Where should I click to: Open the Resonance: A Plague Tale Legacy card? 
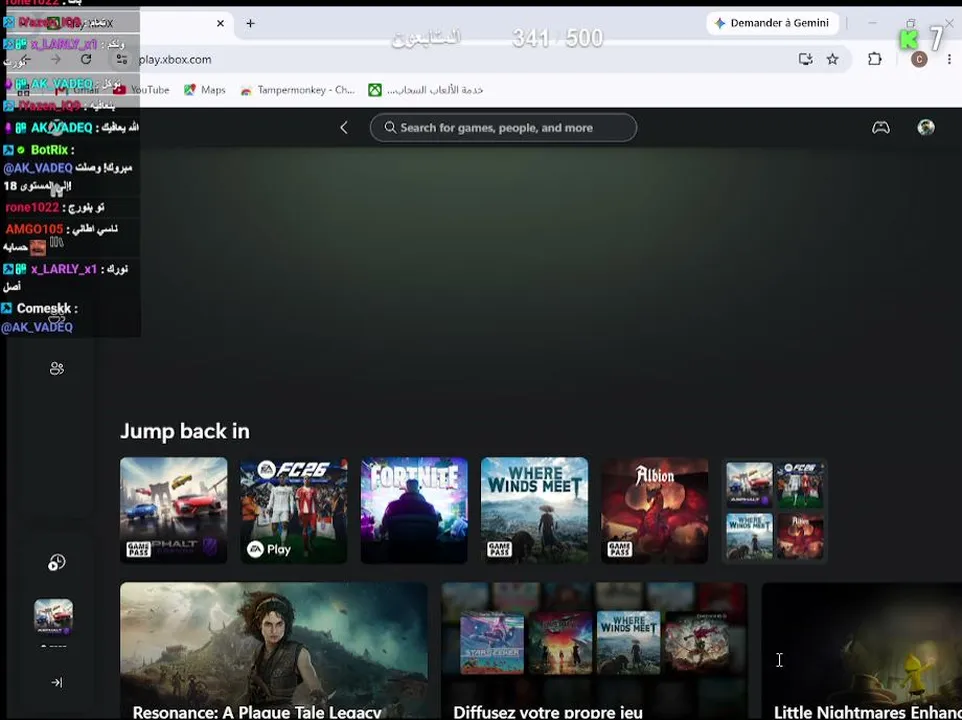tap(274, 651)
